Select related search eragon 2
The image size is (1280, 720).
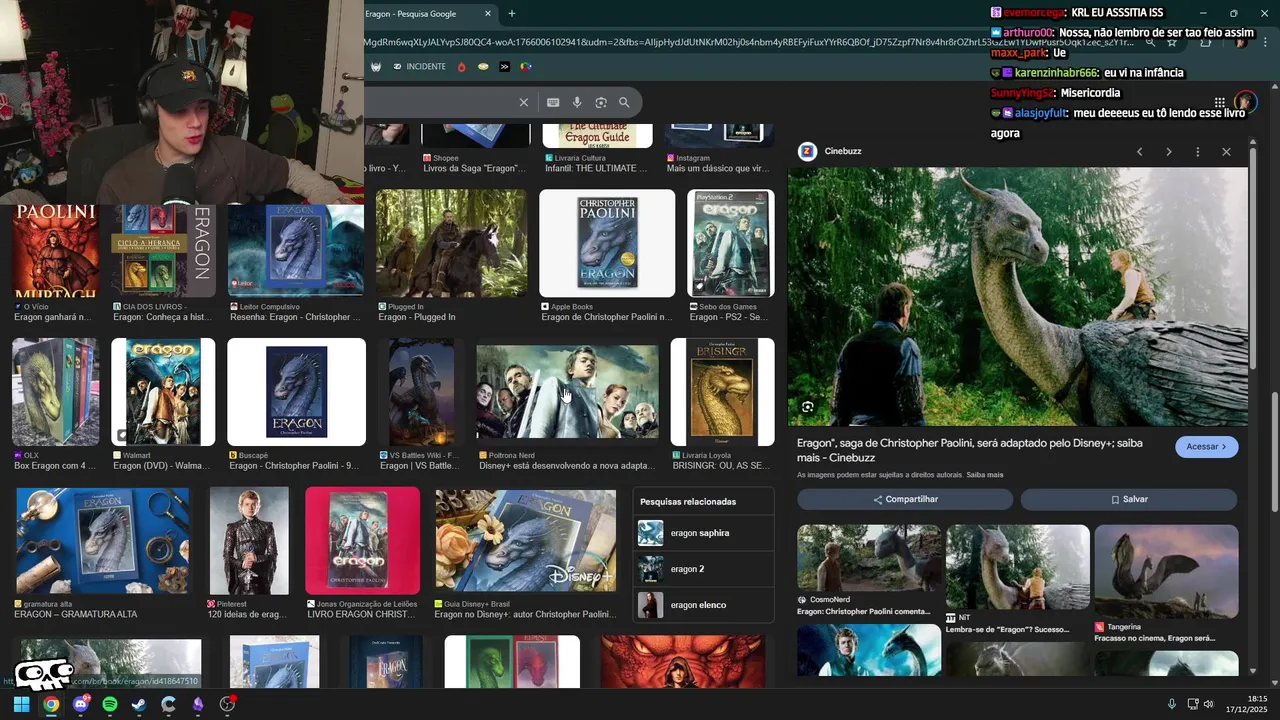(704, 569)
